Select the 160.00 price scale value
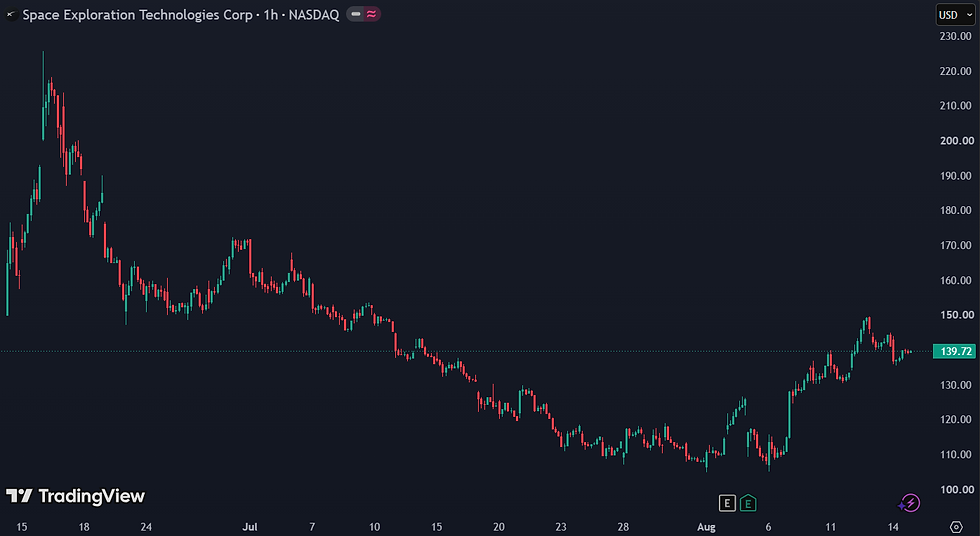The height and width of the screenshot is (536, 980). click(x=956, y=280)
